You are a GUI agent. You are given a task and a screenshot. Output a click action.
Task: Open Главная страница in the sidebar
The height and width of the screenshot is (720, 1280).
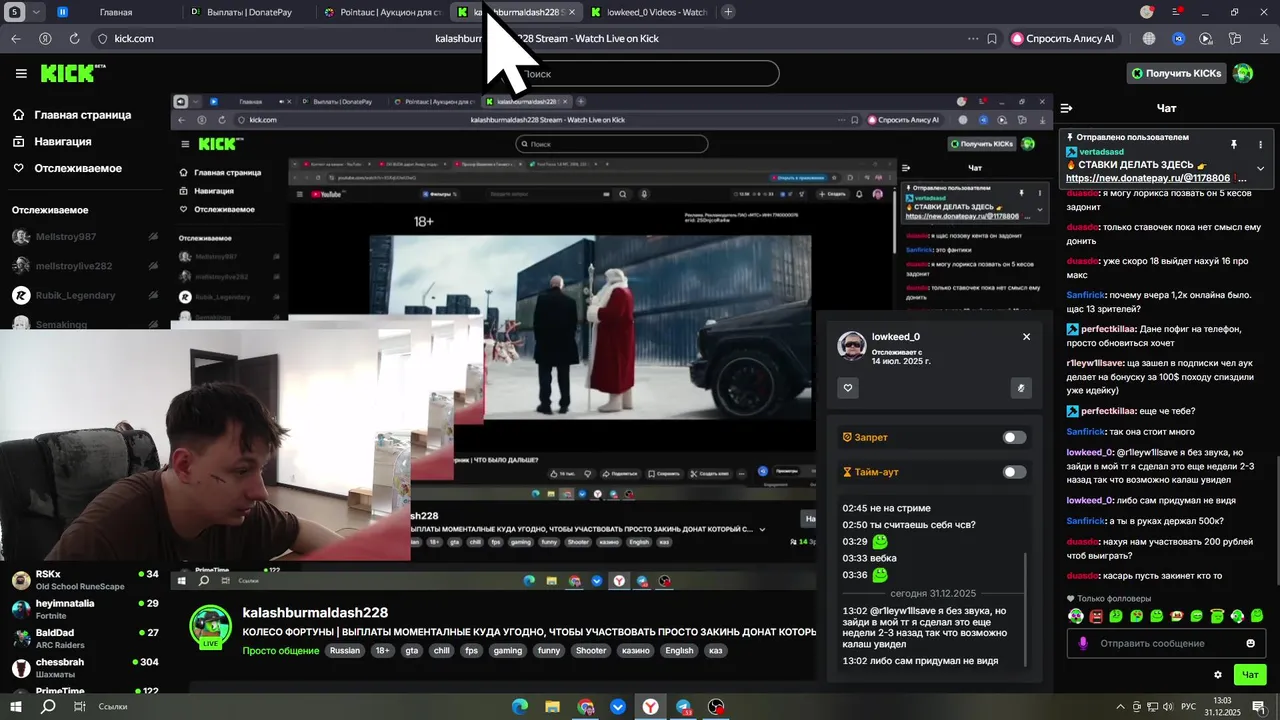pyautogui.click(x=72, y=115)
